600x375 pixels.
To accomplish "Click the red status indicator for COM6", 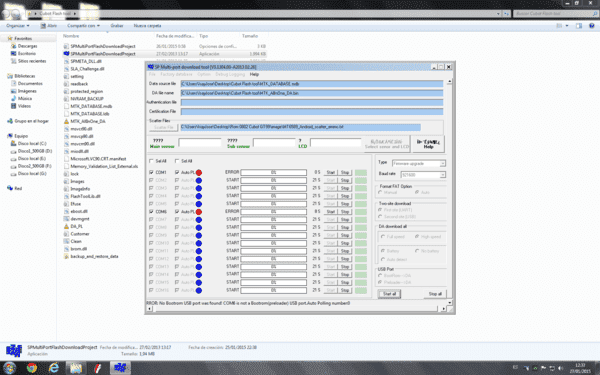I will point(199,212).
